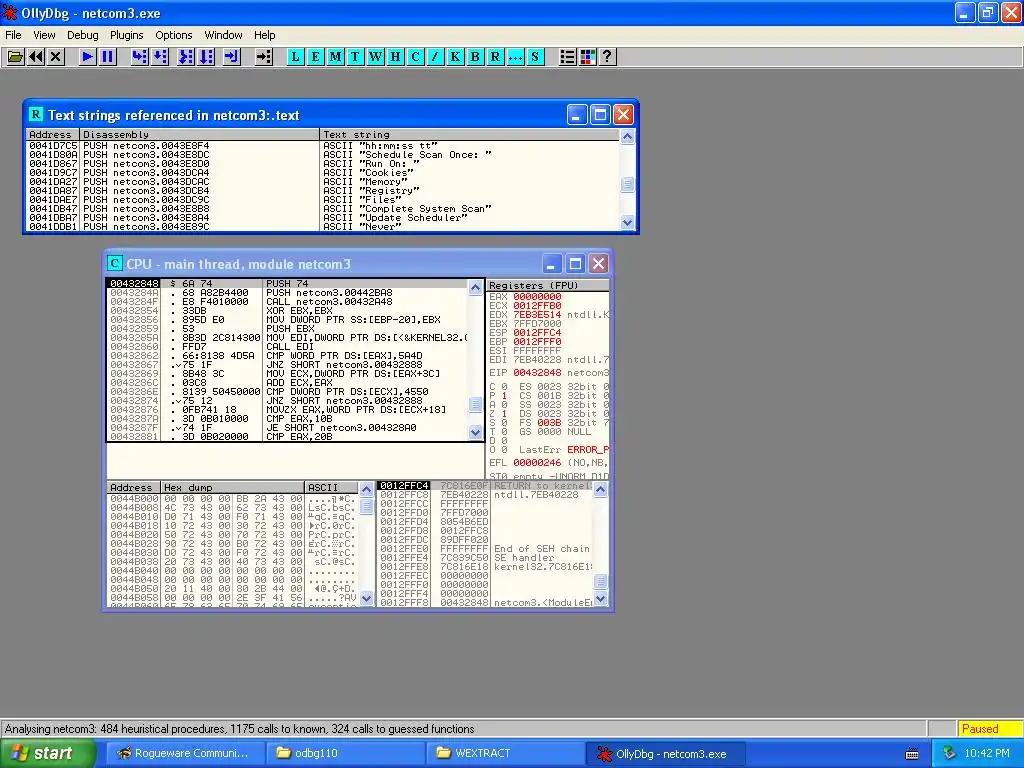Select the "Registry" string row
The width and height of the screenshot is (1024, 768).
pos(323,191)
